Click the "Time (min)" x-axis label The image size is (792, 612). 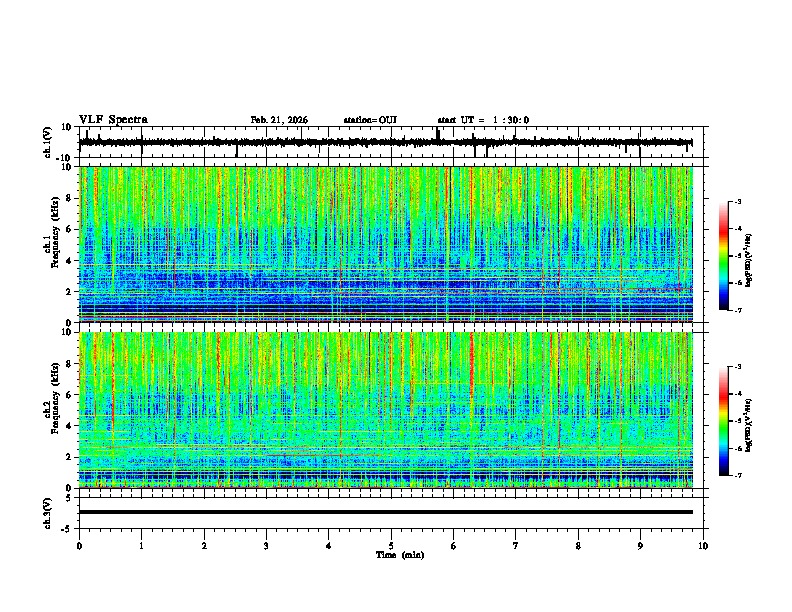click(400, 555)
